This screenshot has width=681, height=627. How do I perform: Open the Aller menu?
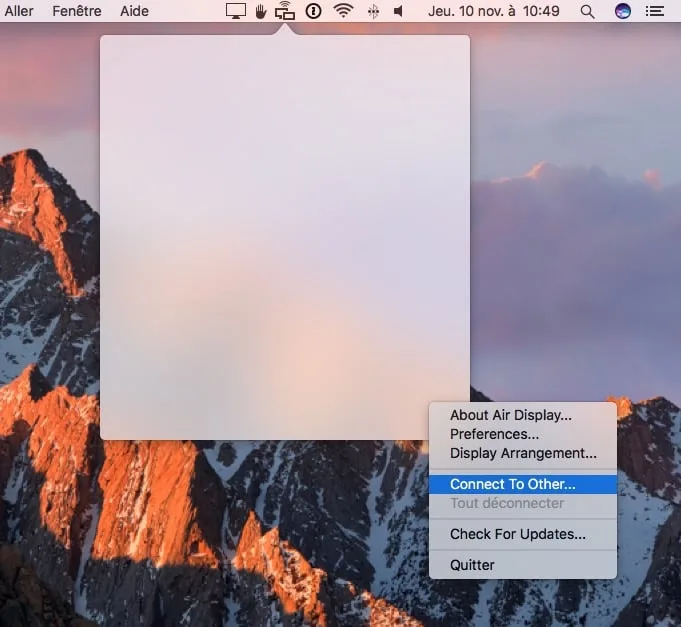[x=19, y=11]
